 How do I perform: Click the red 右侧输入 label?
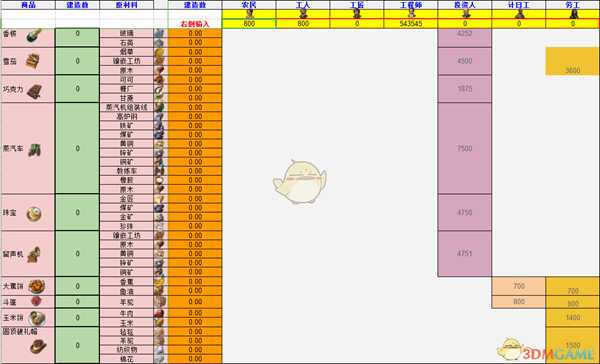[x=195, y=24]
